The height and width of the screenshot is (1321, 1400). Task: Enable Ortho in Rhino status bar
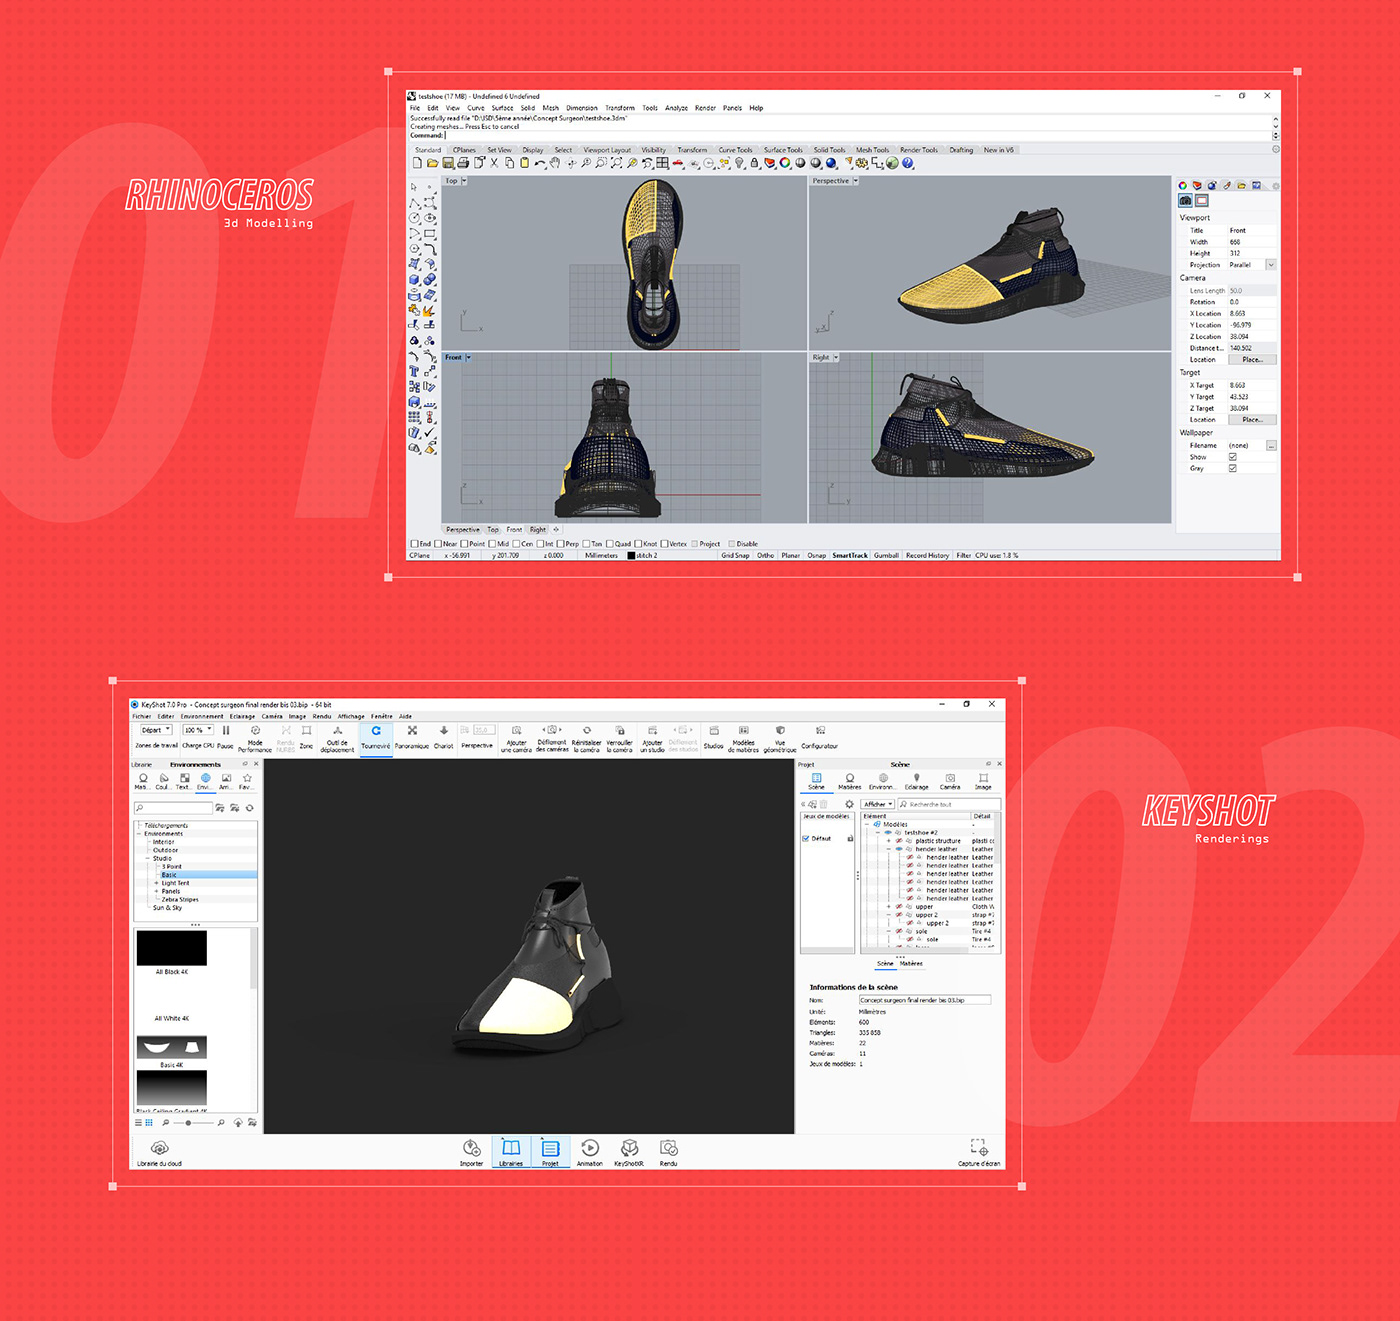point(765,555)
